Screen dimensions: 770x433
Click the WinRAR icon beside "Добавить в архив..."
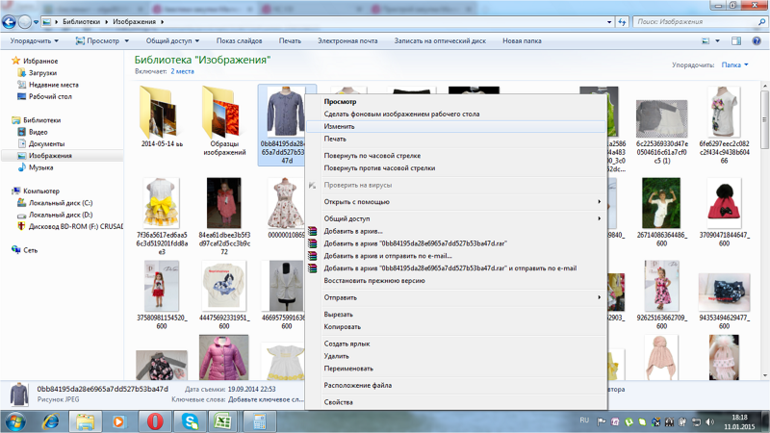312,231
